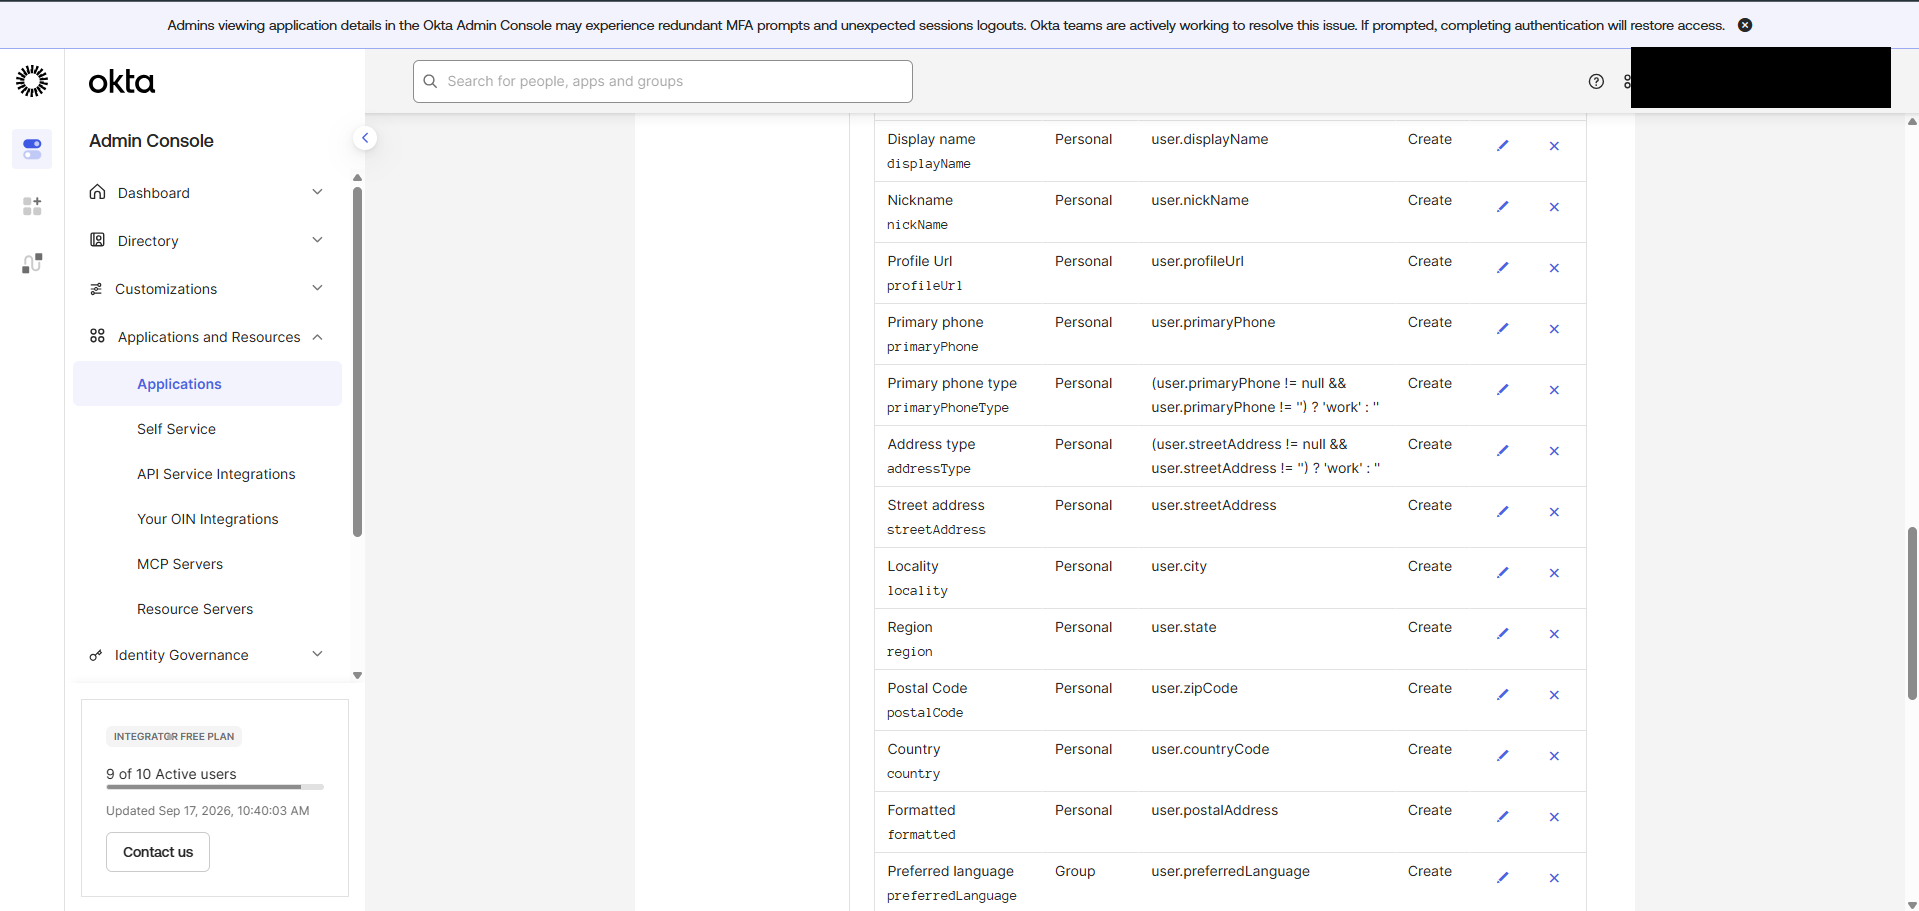Screen dimensions: 1919x911
Task: Open the Applications menu item
Action: point(207,384)
